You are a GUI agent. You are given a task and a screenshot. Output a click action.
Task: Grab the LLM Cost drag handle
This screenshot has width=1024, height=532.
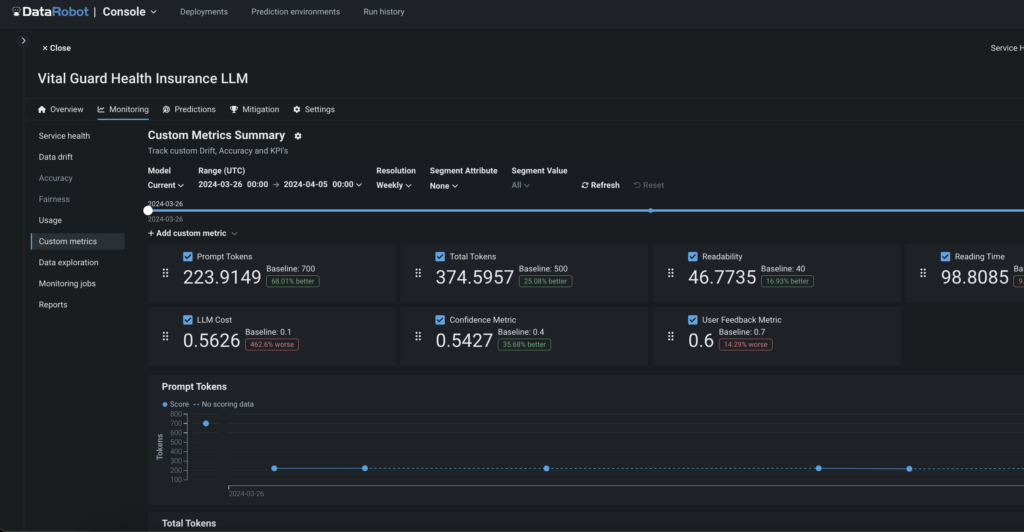(165, 337)
